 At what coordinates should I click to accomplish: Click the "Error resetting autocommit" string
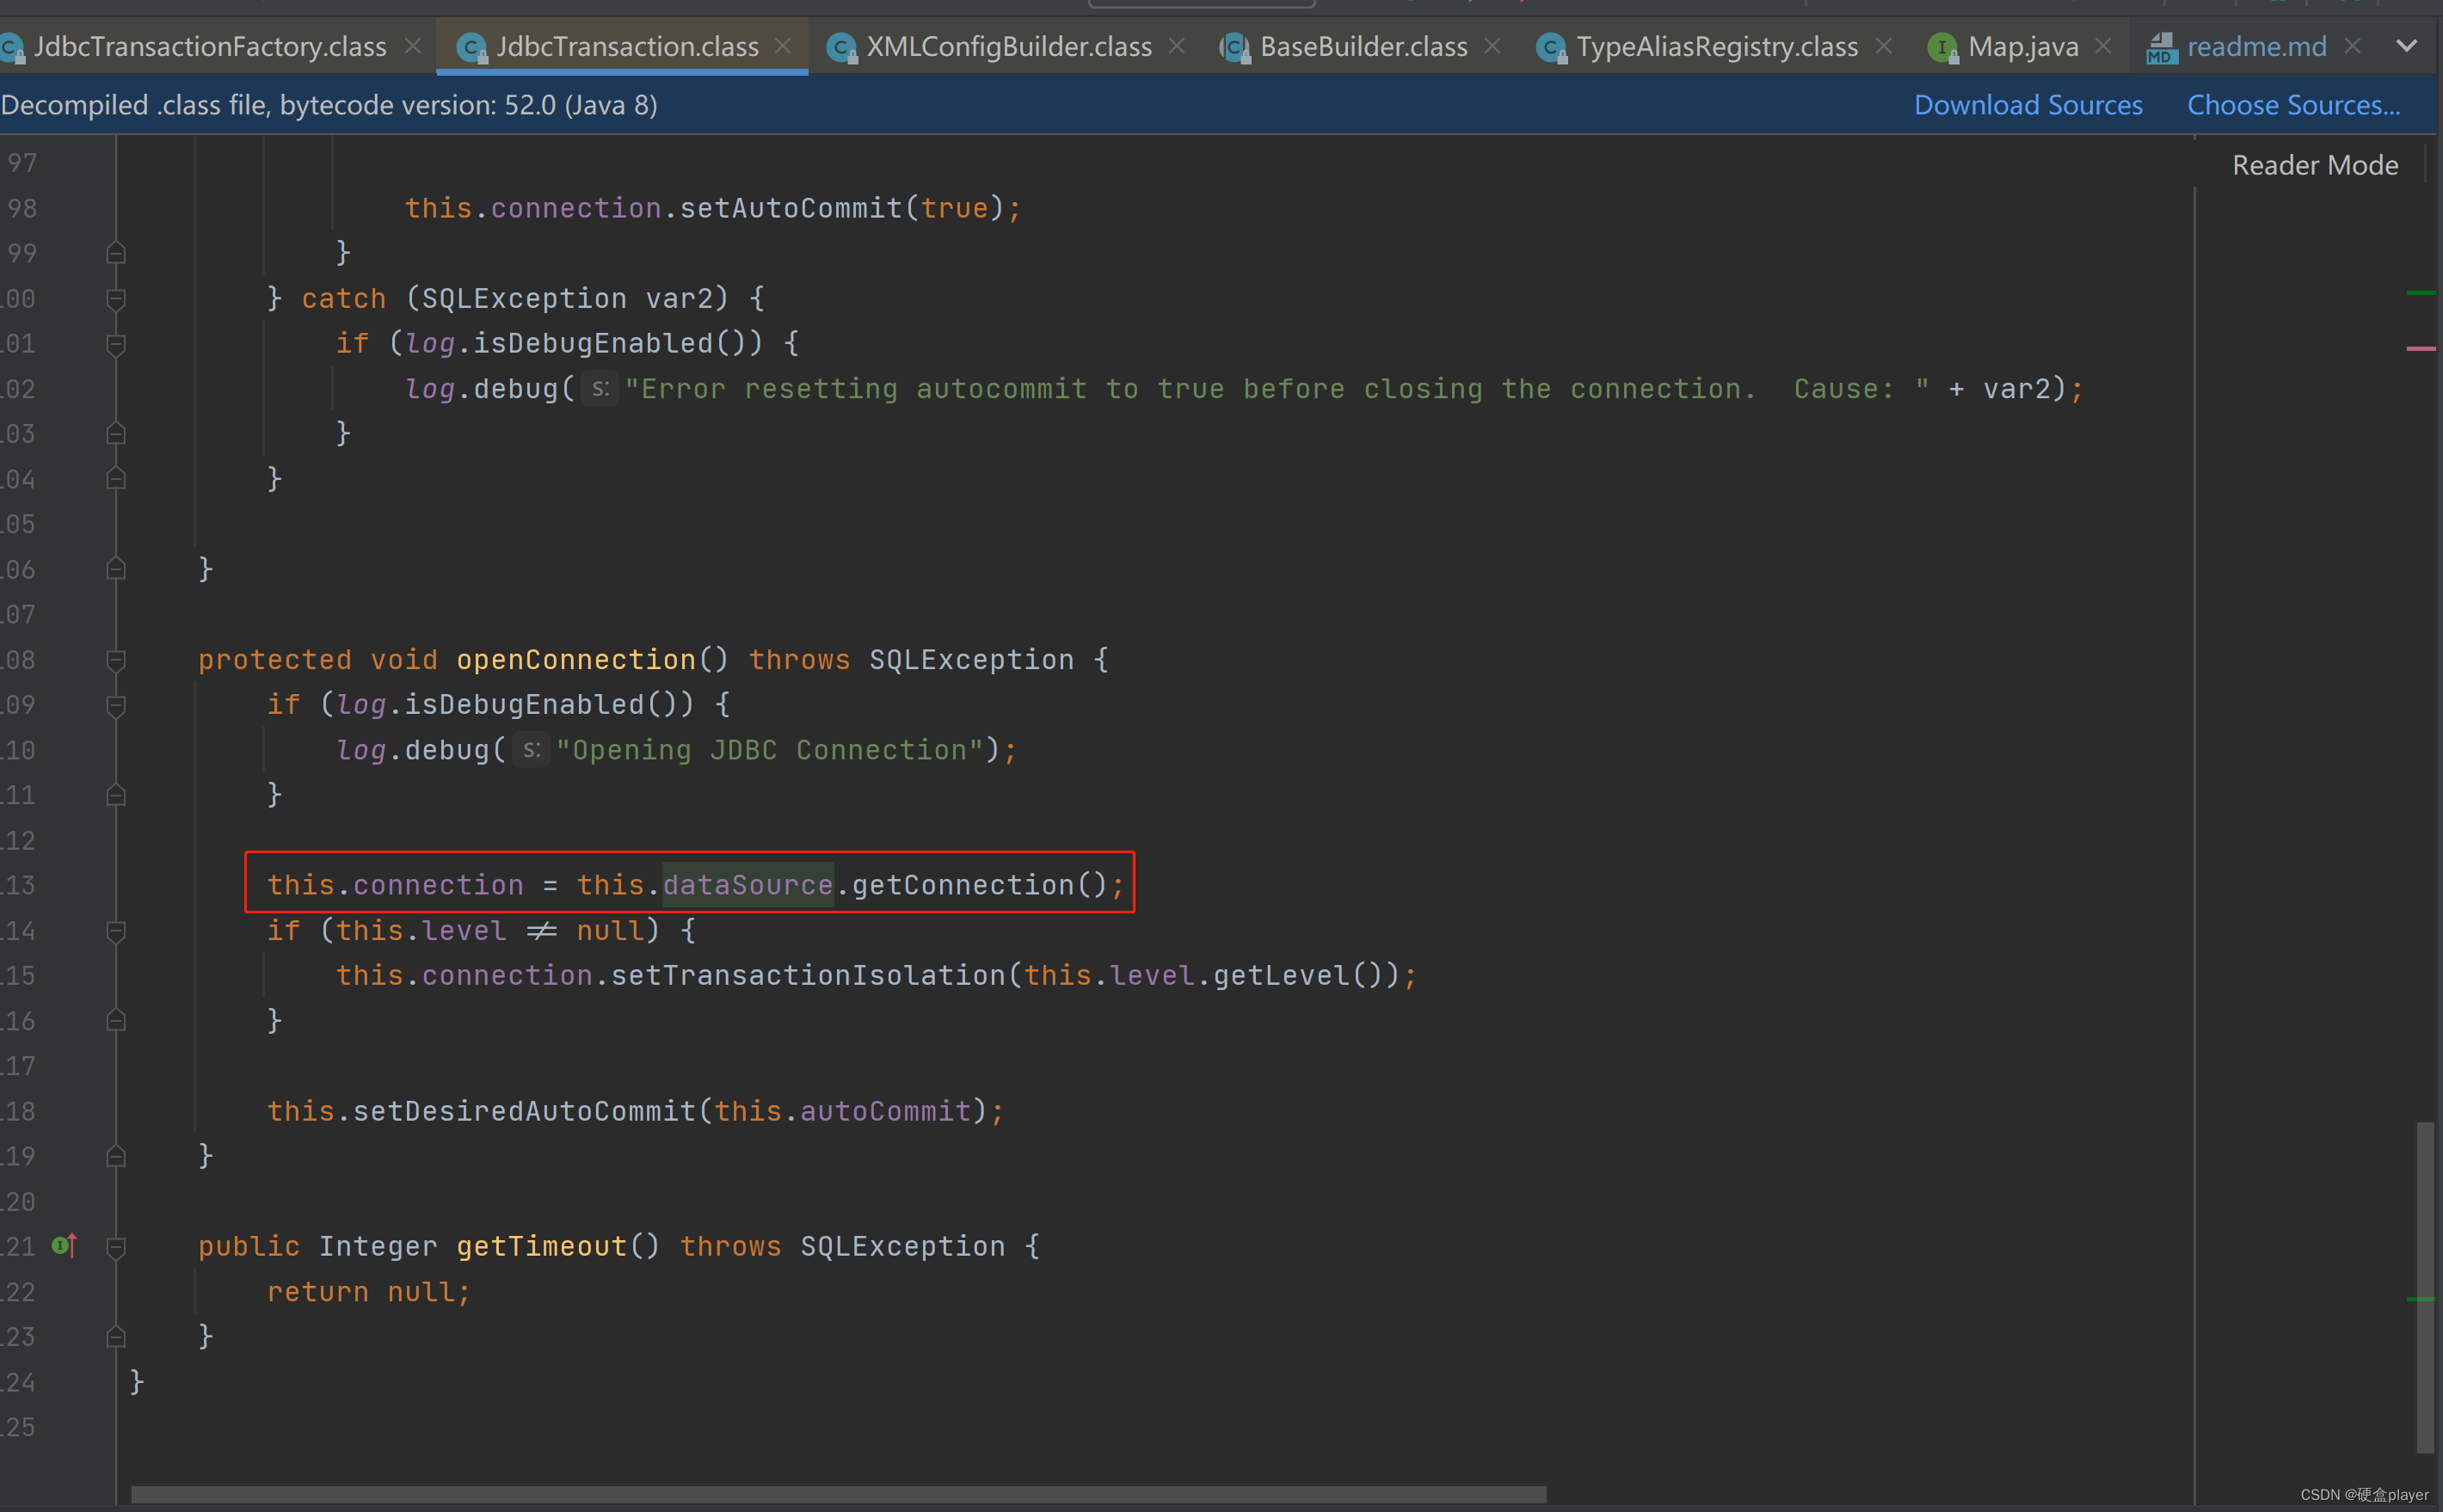pyautogui.click(x=1277, y=389)
